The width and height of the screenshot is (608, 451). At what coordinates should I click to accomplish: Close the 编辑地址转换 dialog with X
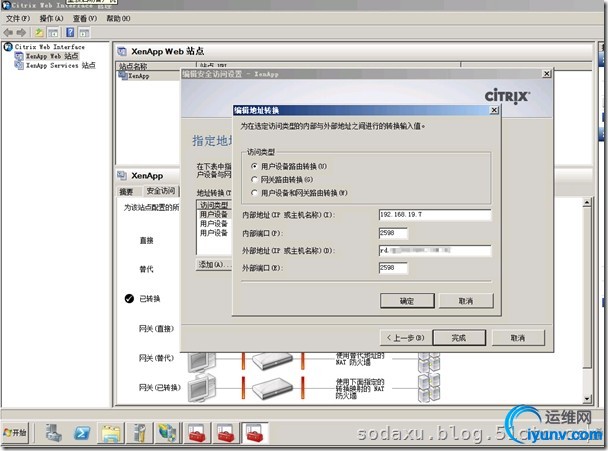494,110
